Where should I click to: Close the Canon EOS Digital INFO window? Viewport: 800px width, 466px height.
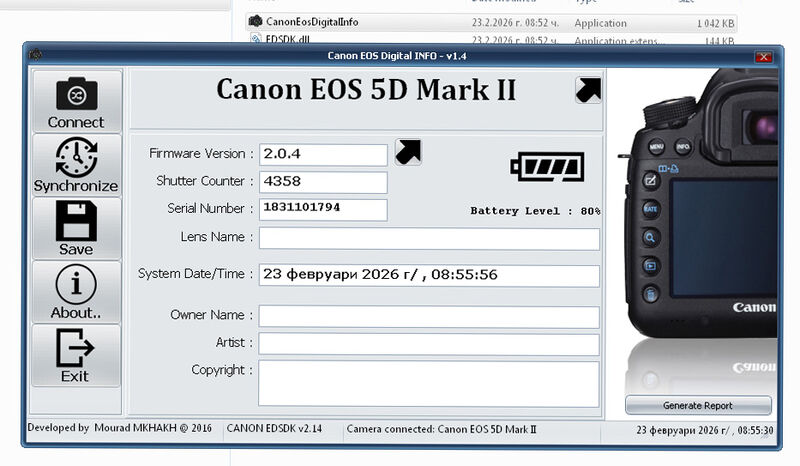764,56
